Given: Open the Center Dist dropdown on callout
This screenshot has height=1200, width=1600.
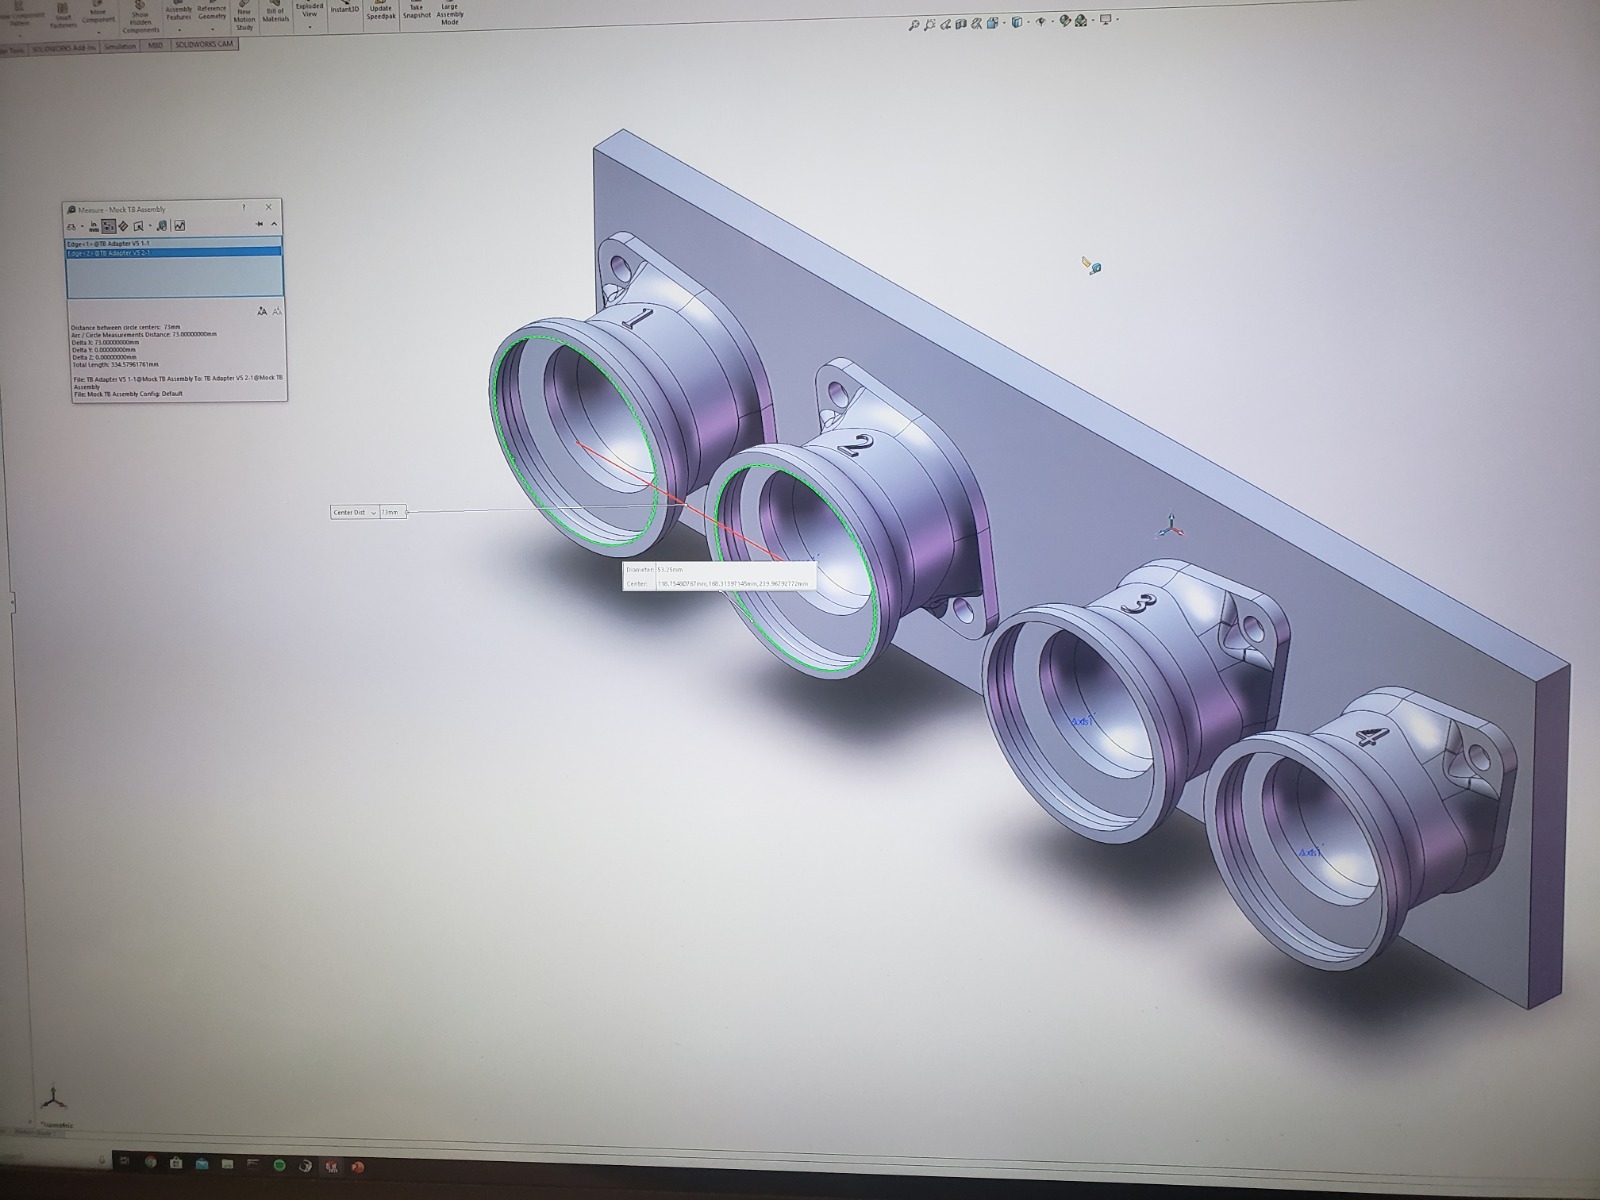Looking at the screenshot, I should point(373,512).
